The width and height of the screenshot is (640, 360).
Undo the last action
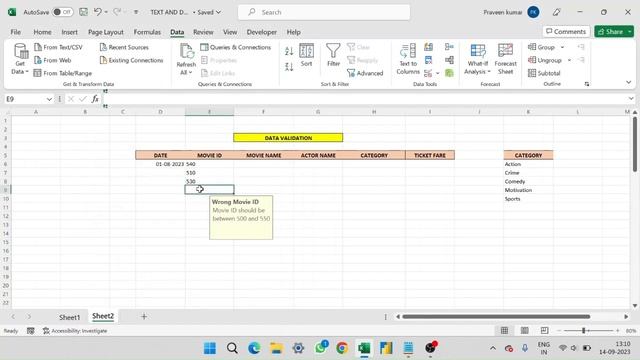coord(98,12)
